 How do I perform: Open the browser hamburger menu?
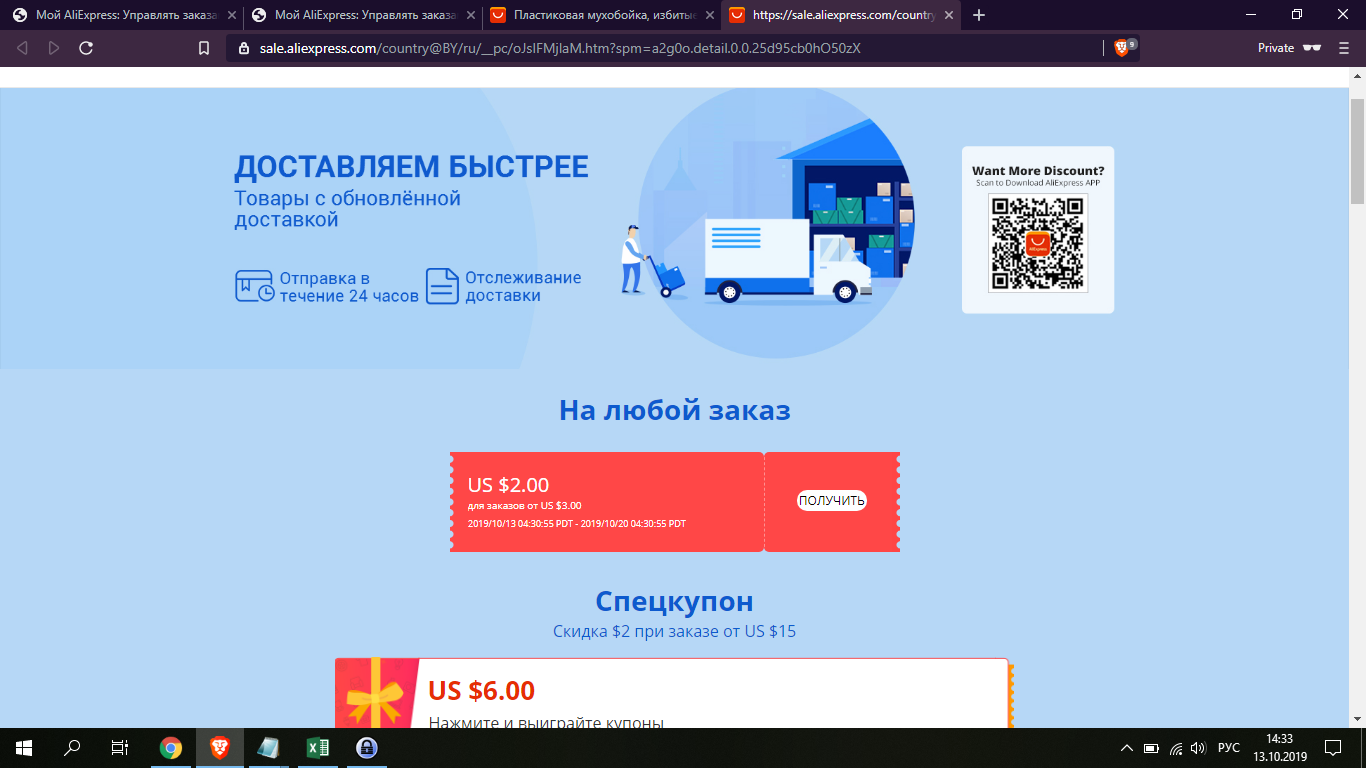[1343, 48]
